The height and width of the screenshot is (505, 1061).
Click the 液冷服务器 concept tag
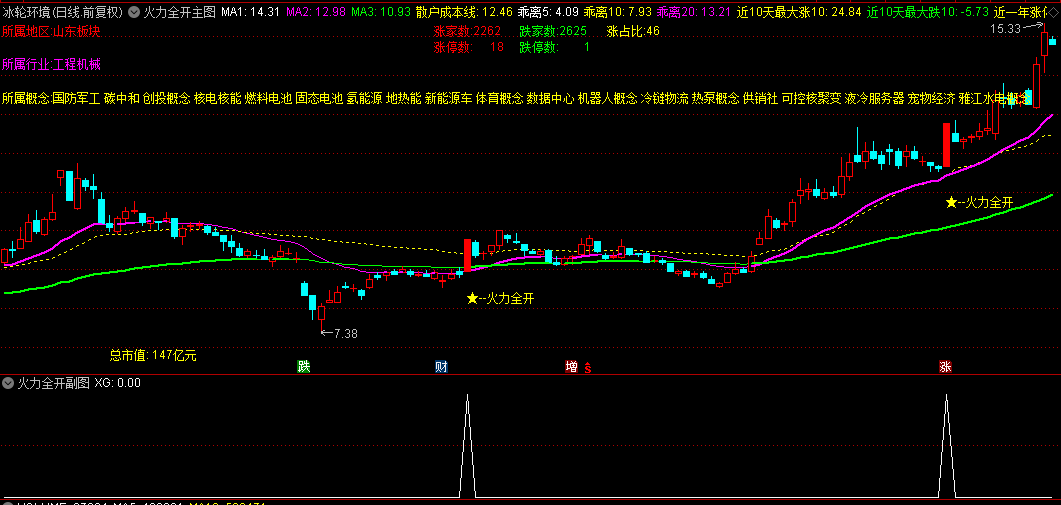(x=874, y=98)
